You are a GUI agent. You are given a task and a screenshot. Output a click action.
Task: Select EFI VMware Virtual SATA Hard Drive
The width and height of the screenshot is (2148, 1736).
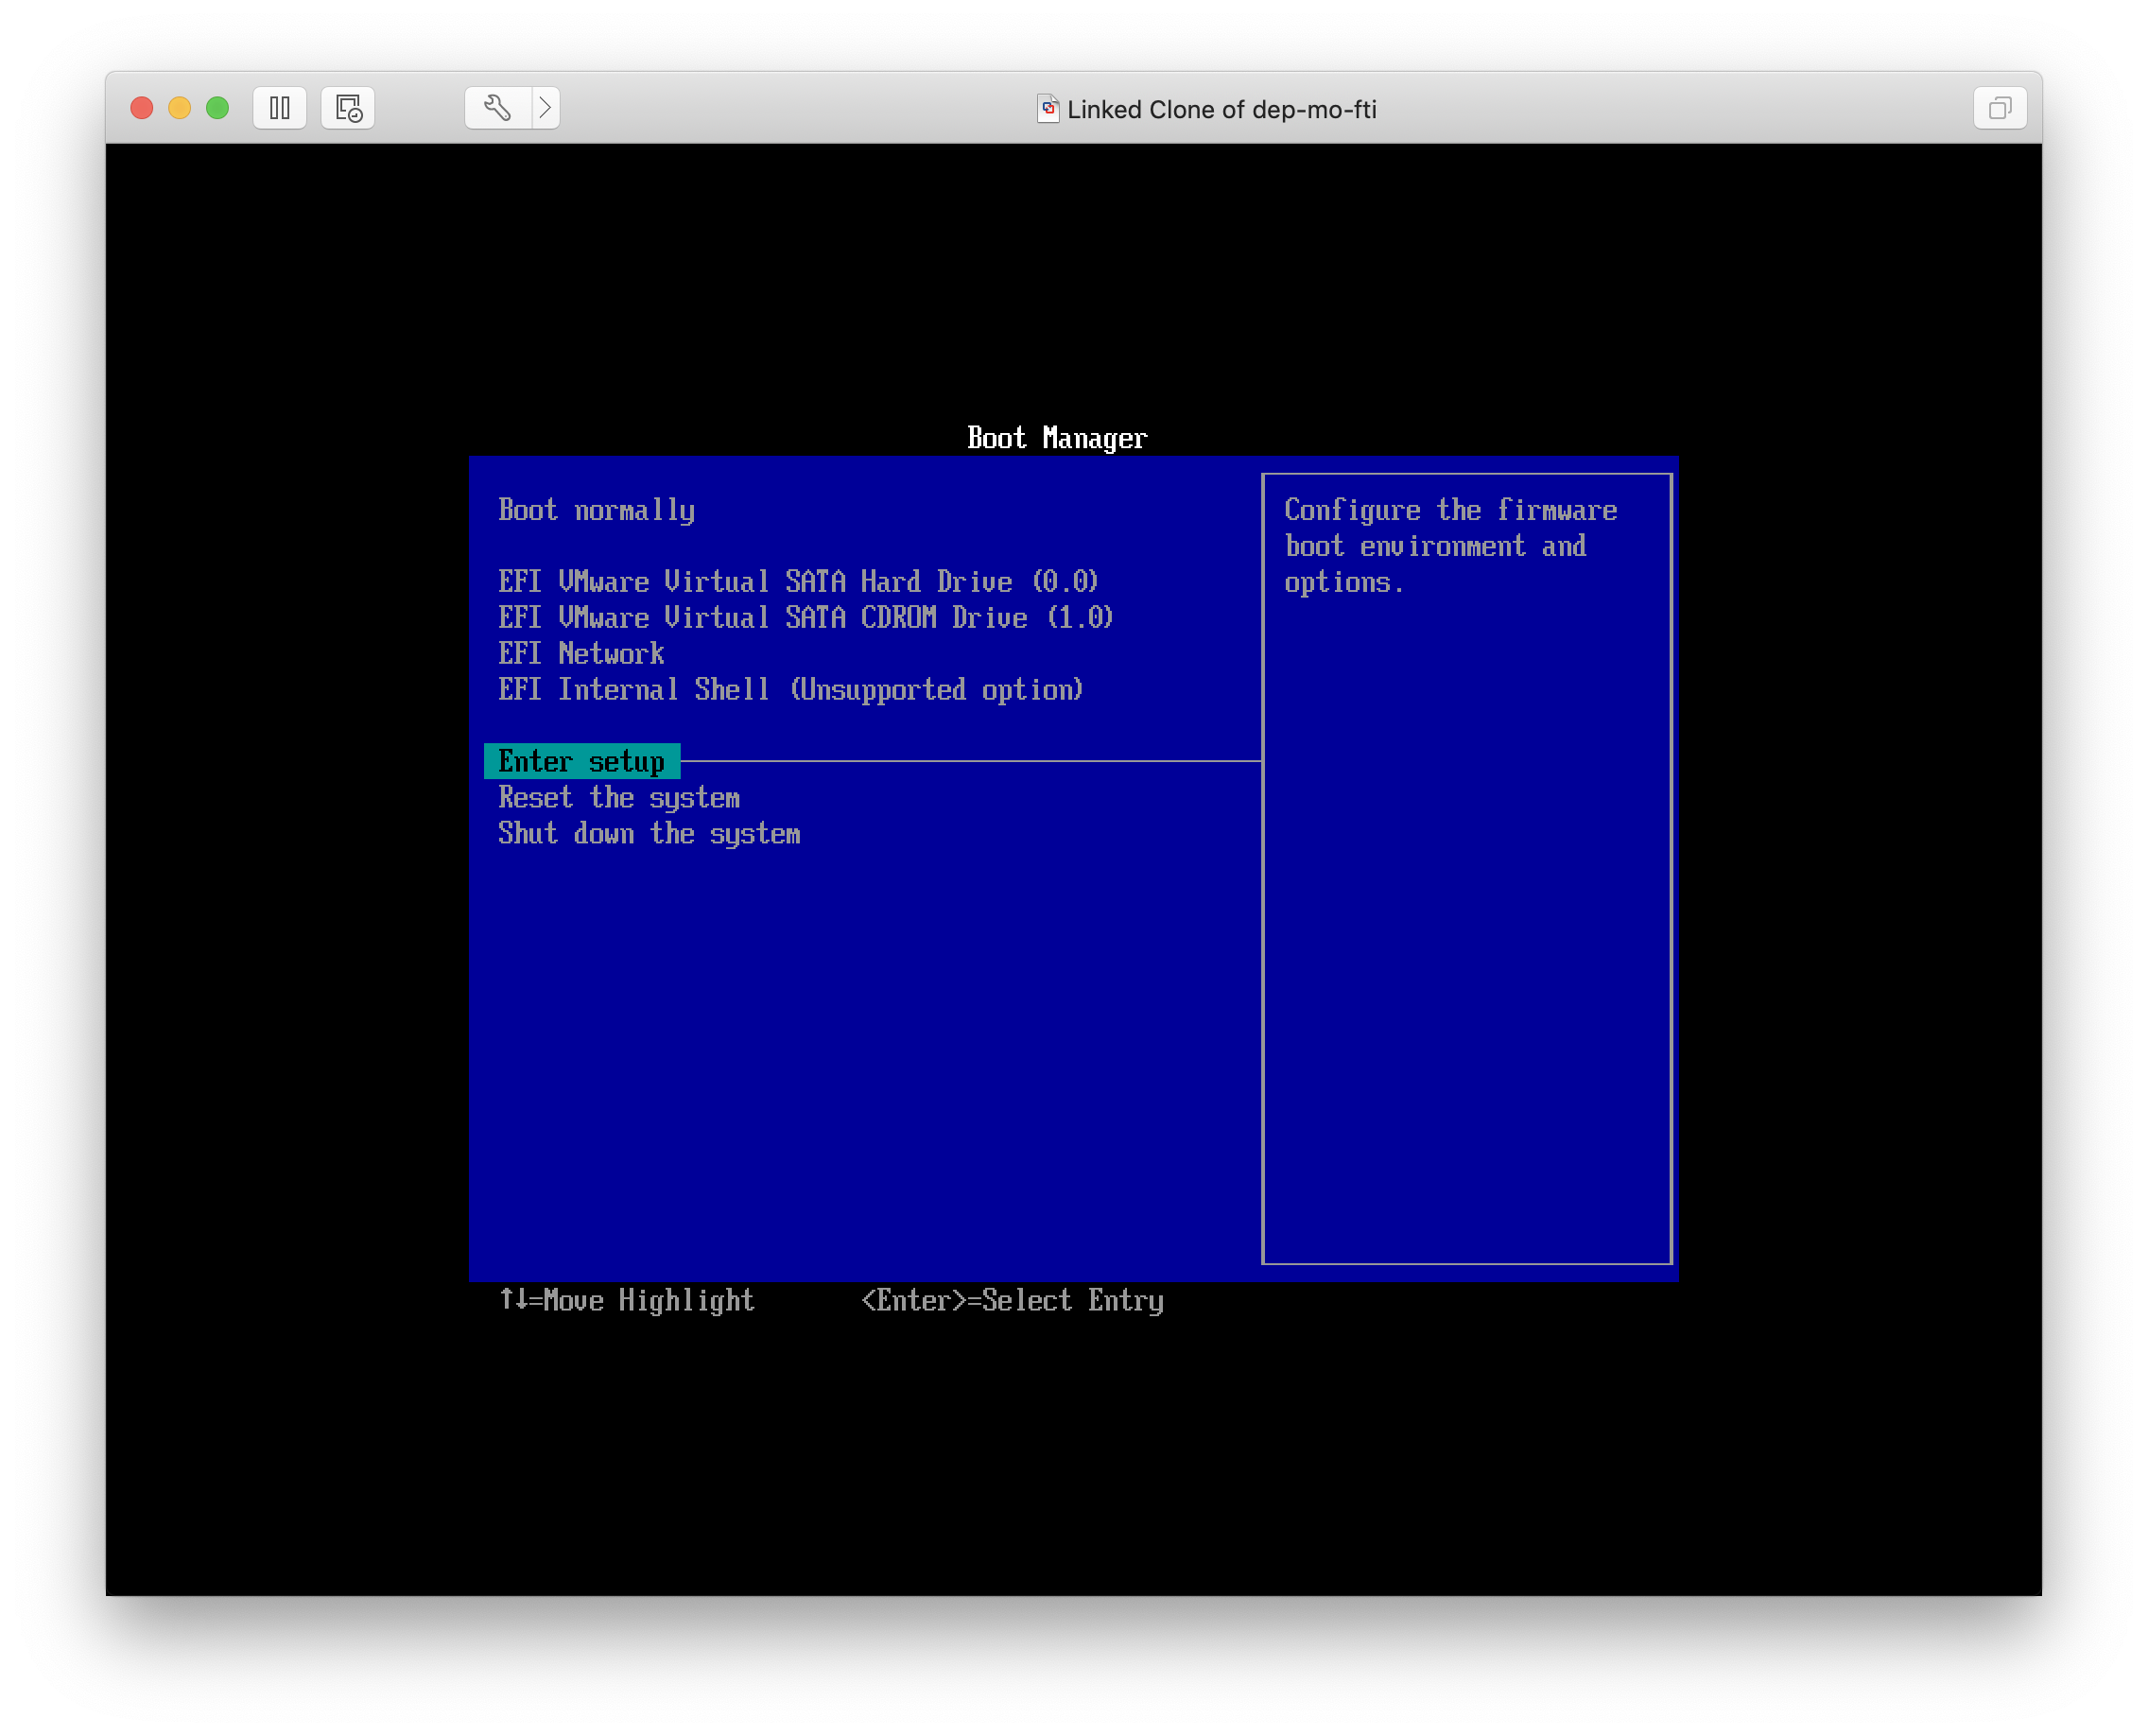tap(798, 582)
